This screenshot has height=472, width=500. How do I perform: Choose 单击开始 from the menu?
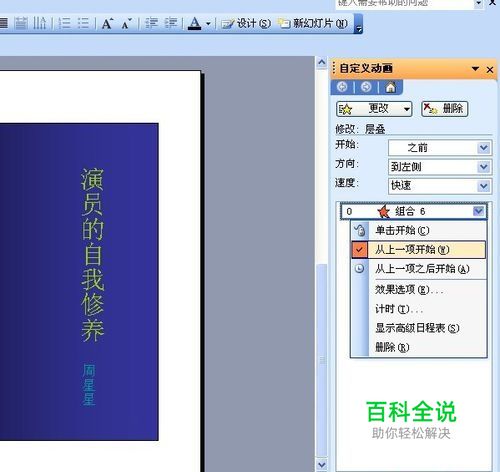(419, 230)
